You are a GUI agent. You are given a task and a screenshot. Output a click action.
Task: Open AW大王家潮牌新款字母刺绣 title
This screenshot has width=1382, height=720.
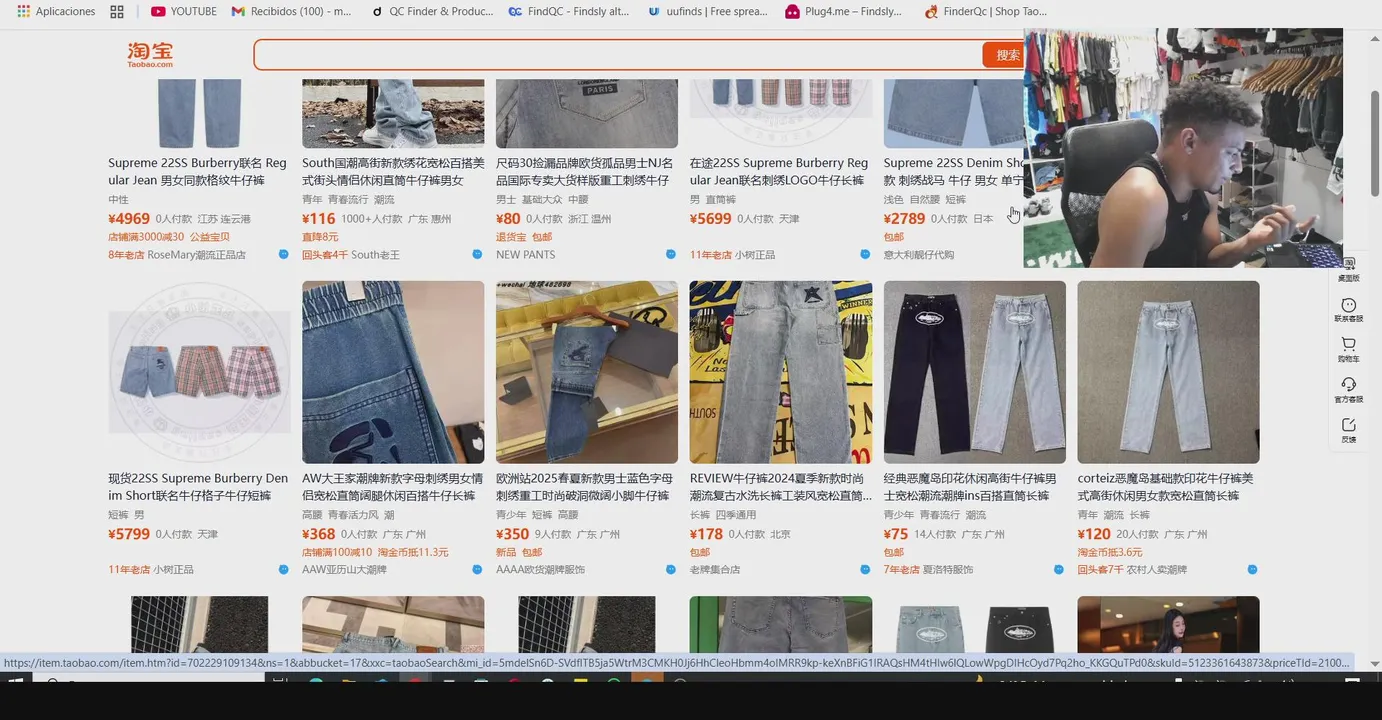pos(393,487)
